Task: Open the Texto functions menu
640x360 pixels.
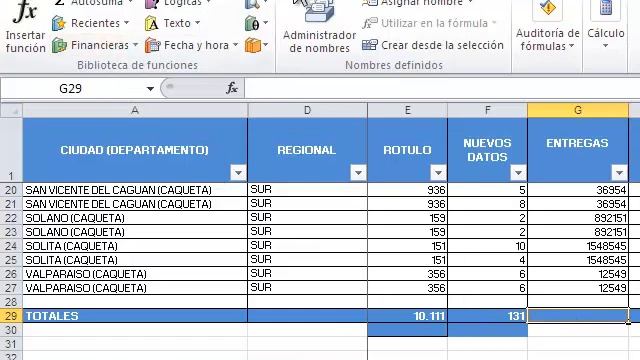Action: [173, 23]
